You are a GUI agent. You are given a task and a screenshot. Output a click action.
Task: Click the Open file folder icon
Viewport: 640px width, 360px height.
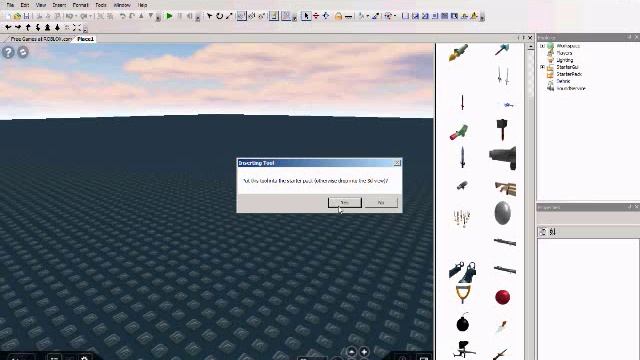click(17, 16)
